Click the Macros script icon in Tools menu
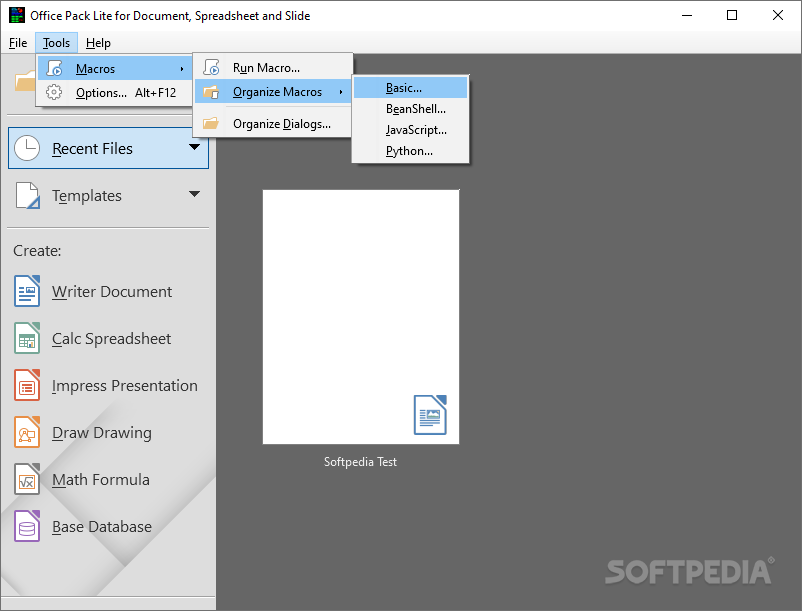802x611 pixels. click(54, 68)
